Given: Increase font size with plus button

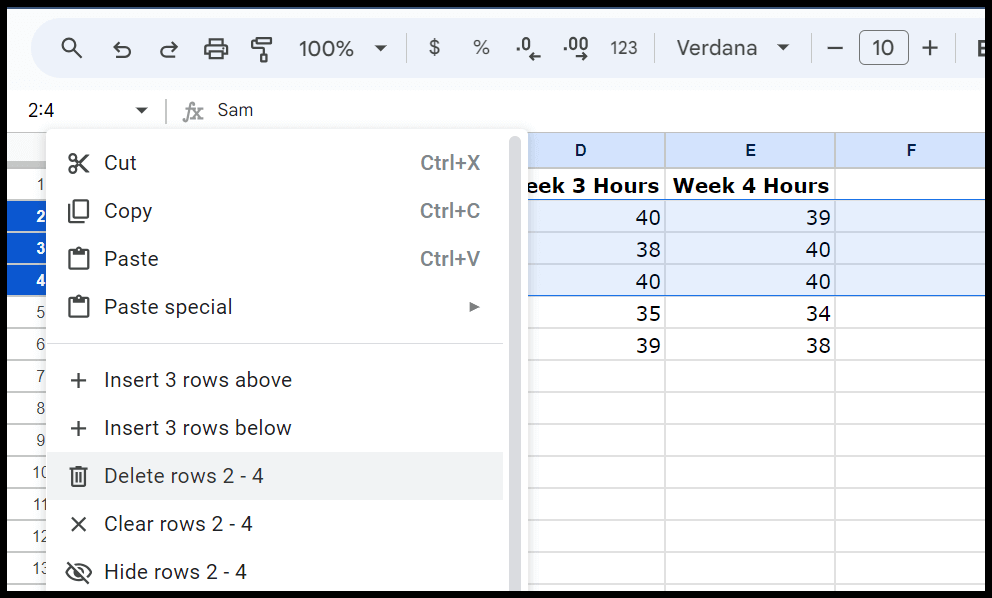Looking at the screenshot, I should pyautogui.click(x=930, y=48).
